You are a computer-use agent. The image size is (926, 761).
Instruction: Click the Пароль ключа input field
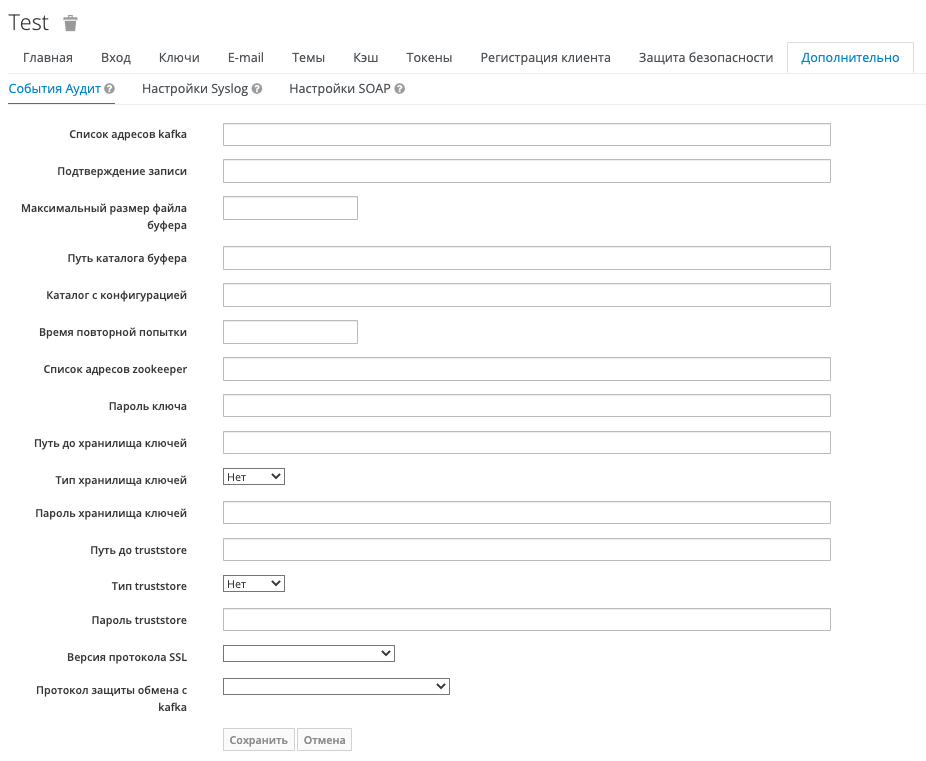coord(526,406)
